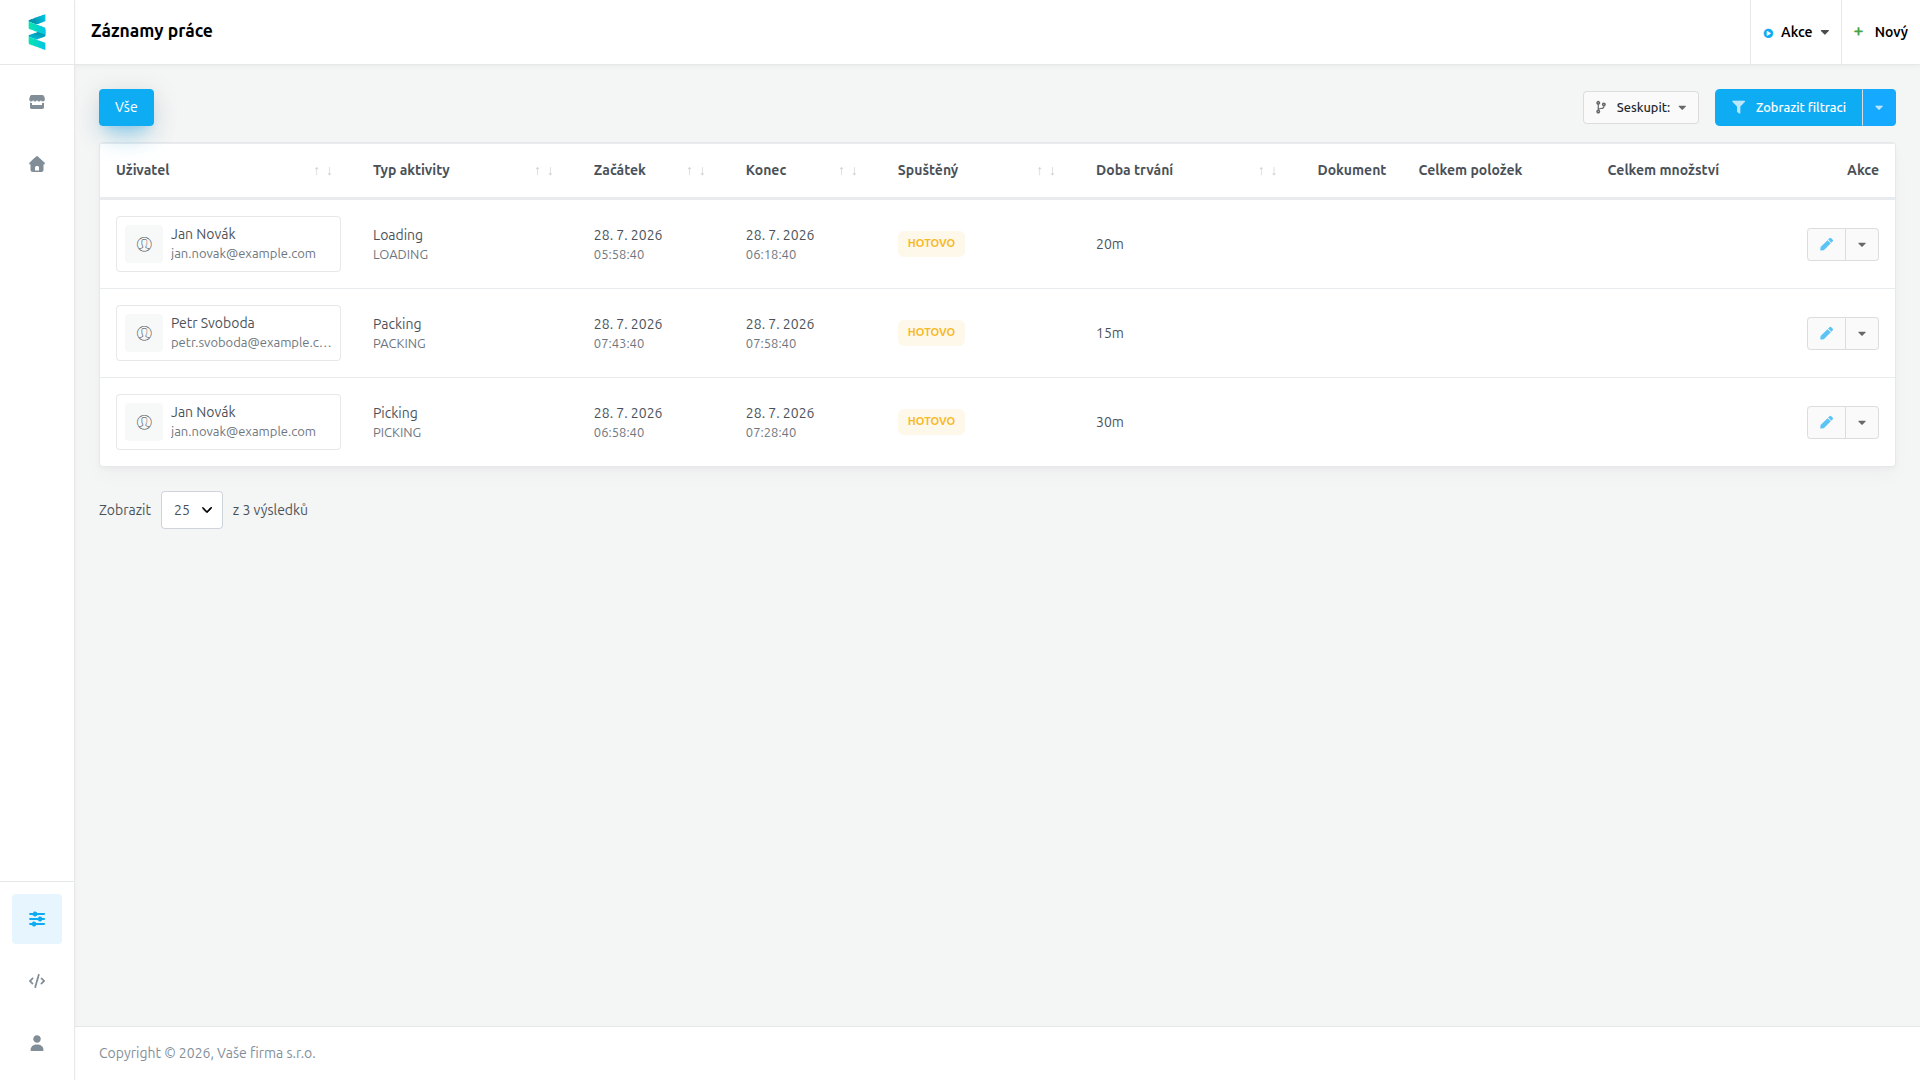This screenshot has width=1920, height=1080.
Task: Edit the Loading record with pencil icon
Action: [x=1826, y=244]
